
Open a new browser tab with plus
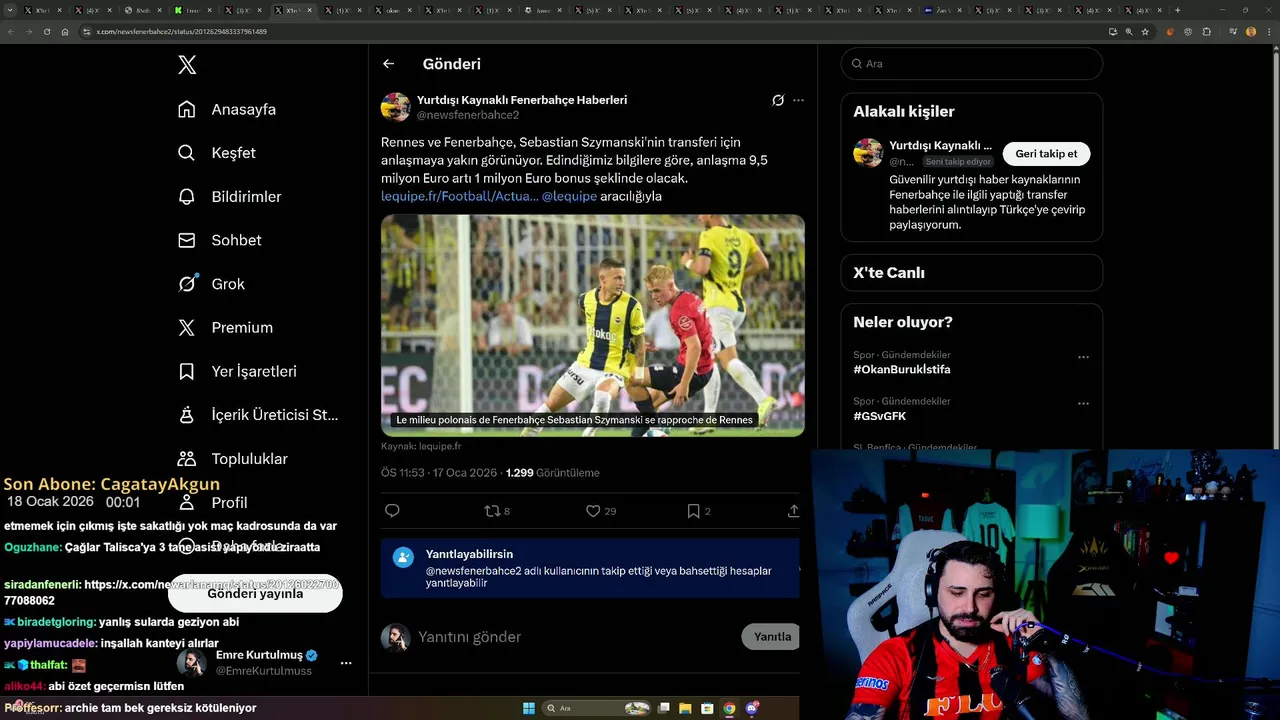1177,10
